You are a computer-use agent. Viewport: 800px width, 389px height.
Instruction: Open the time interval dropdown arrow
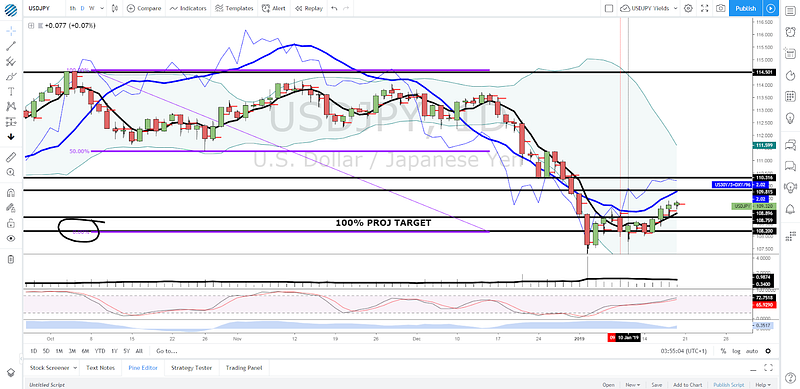pos(103,8)
